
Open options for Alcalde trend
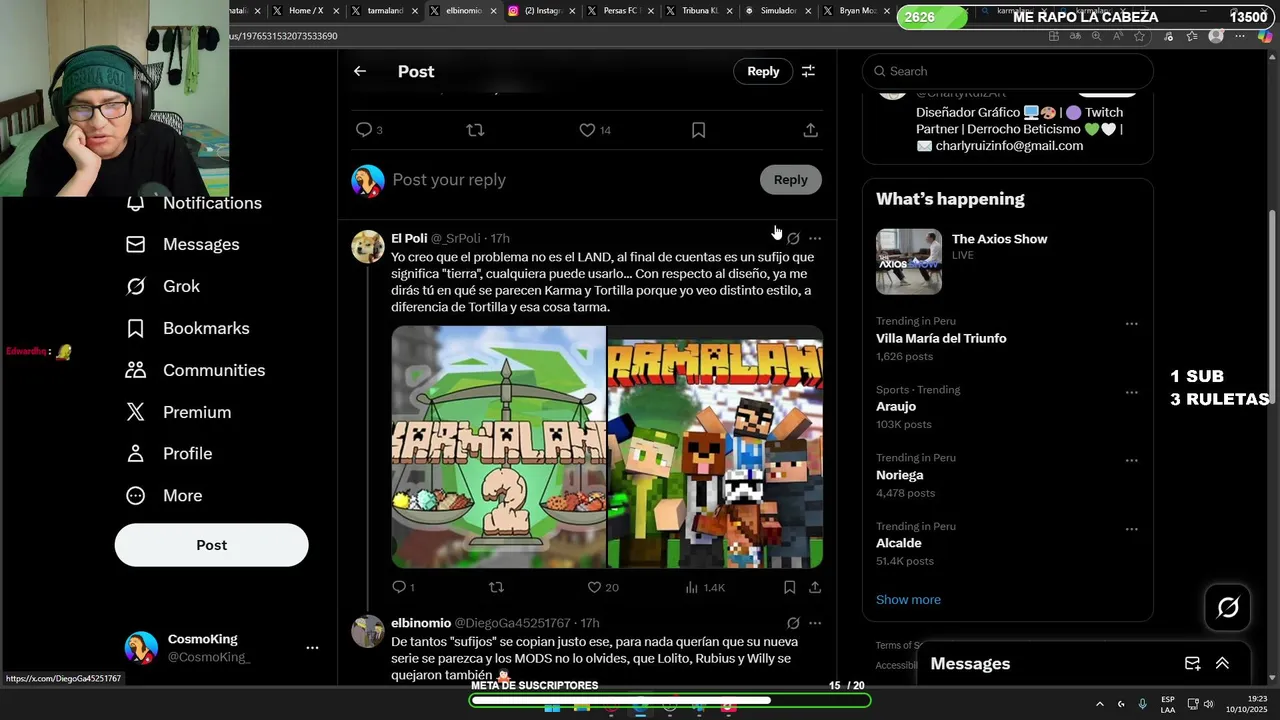tap(1132, 529)
